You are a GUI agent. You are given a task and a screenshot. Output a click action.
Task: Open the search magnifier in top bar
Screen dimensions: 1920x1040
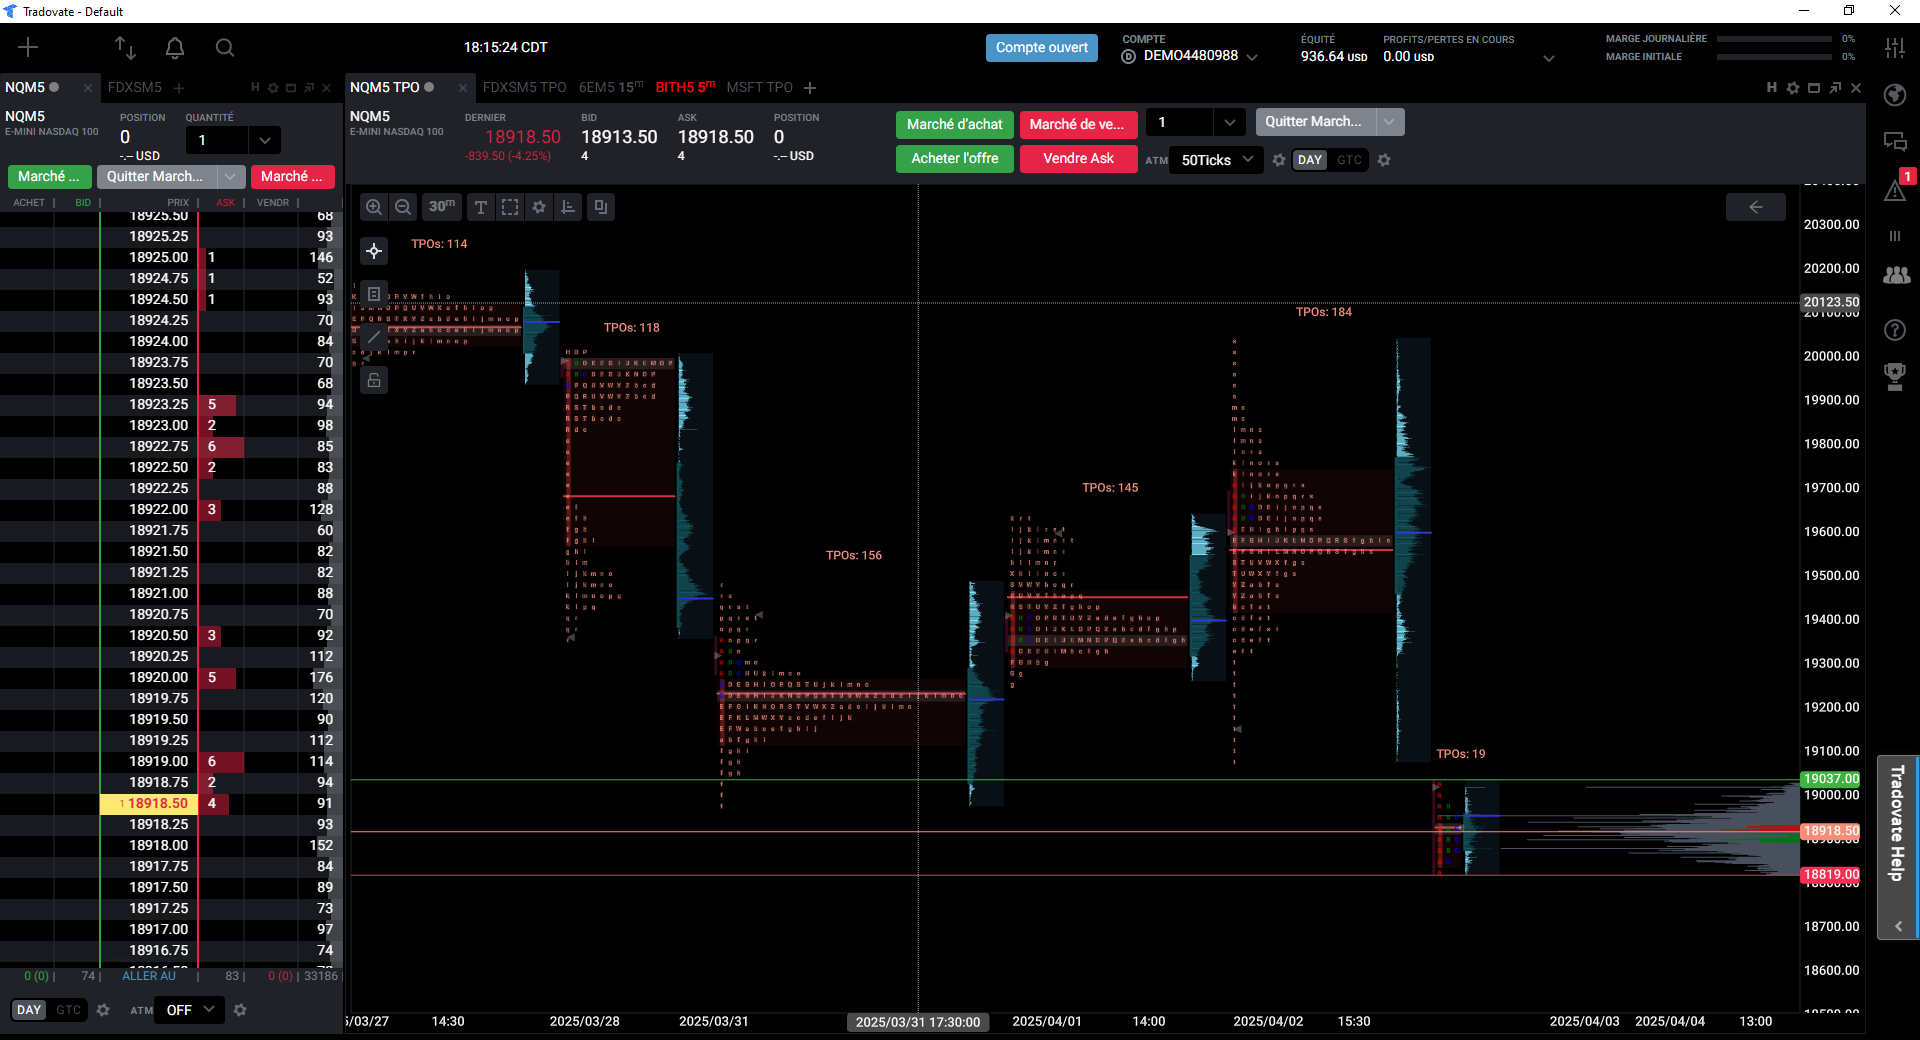point(225,47)
